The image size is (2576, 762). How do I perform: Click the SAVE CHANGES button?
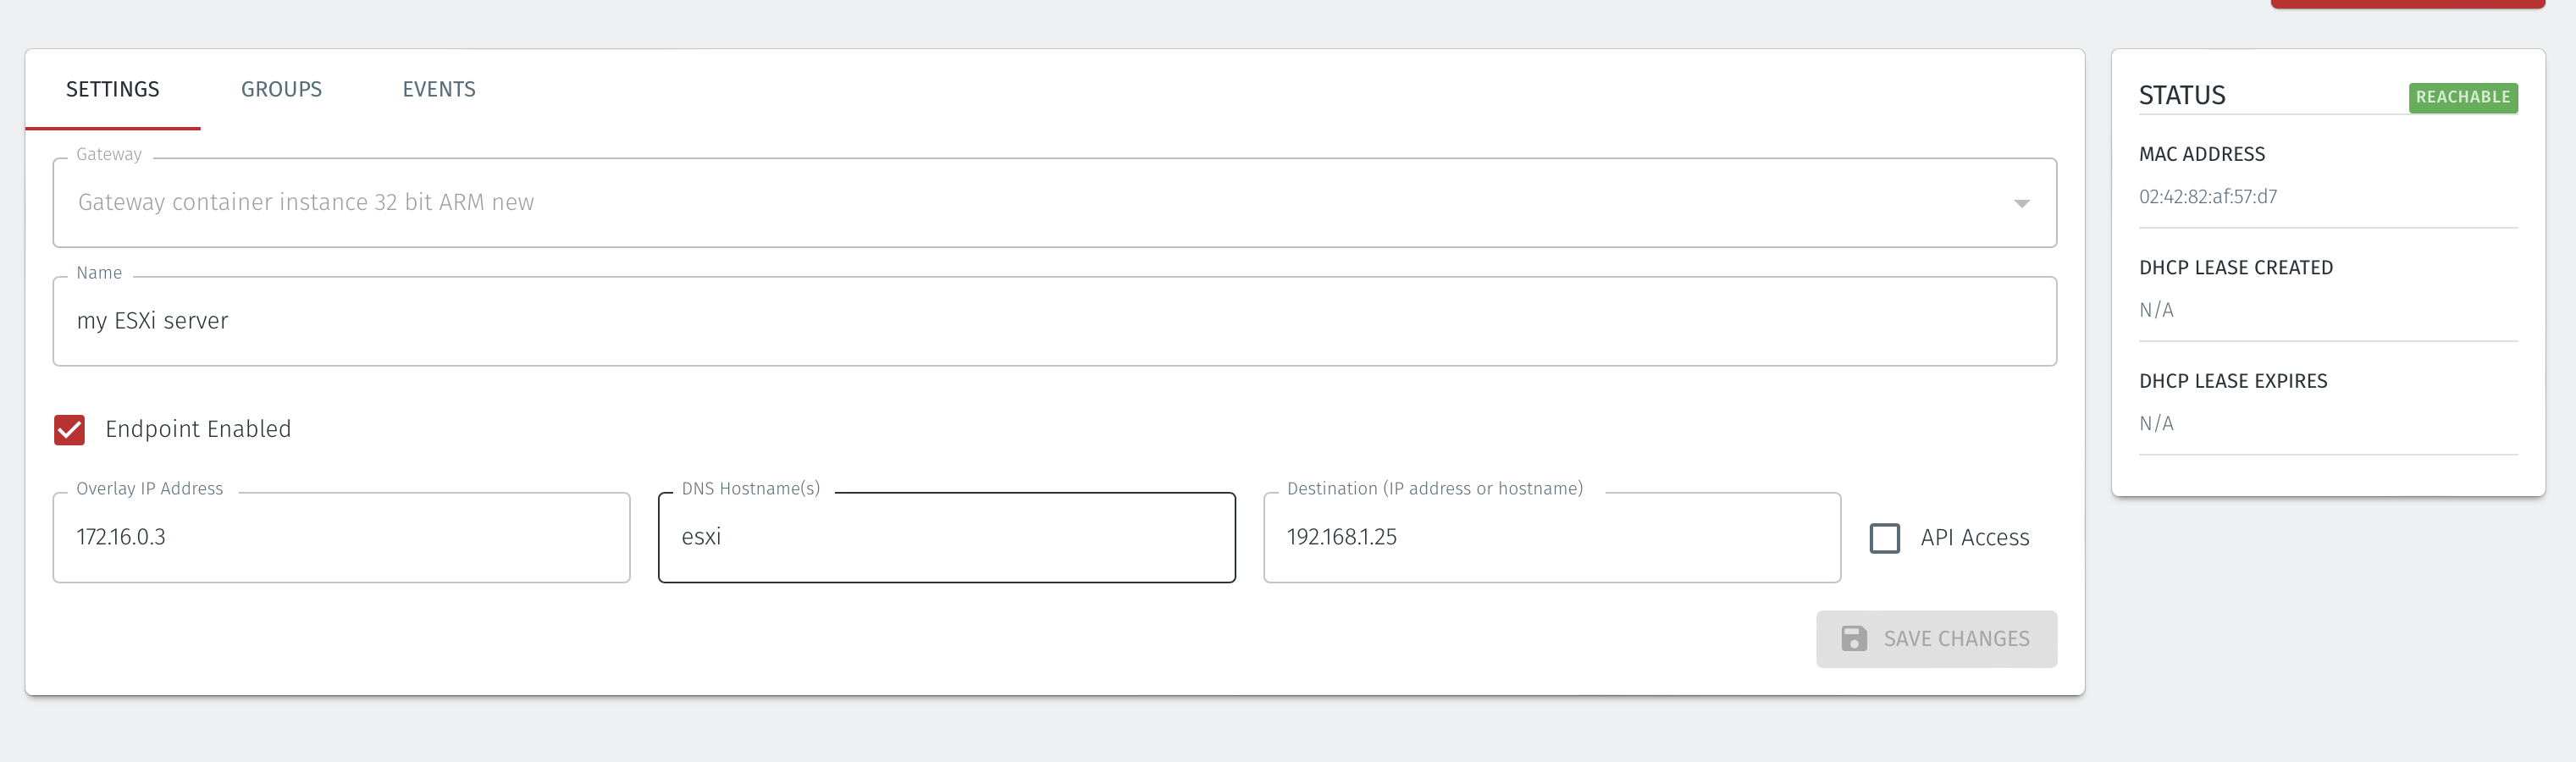pos(1936,639)
